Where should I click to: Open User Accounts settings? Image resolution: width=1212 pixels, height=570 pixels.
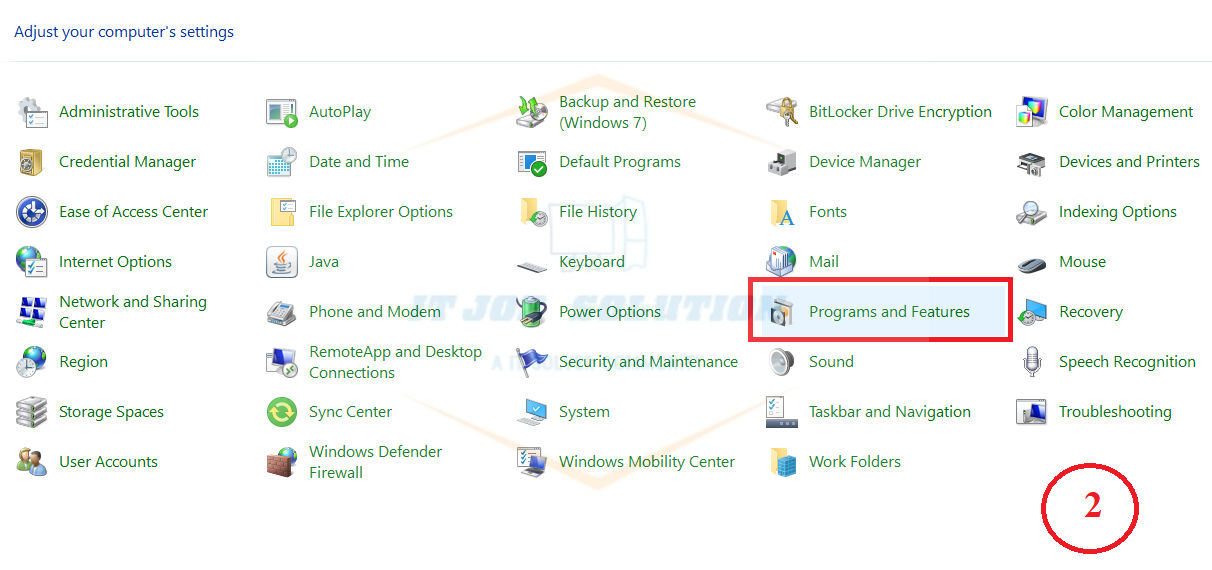[x=108, y=462]
